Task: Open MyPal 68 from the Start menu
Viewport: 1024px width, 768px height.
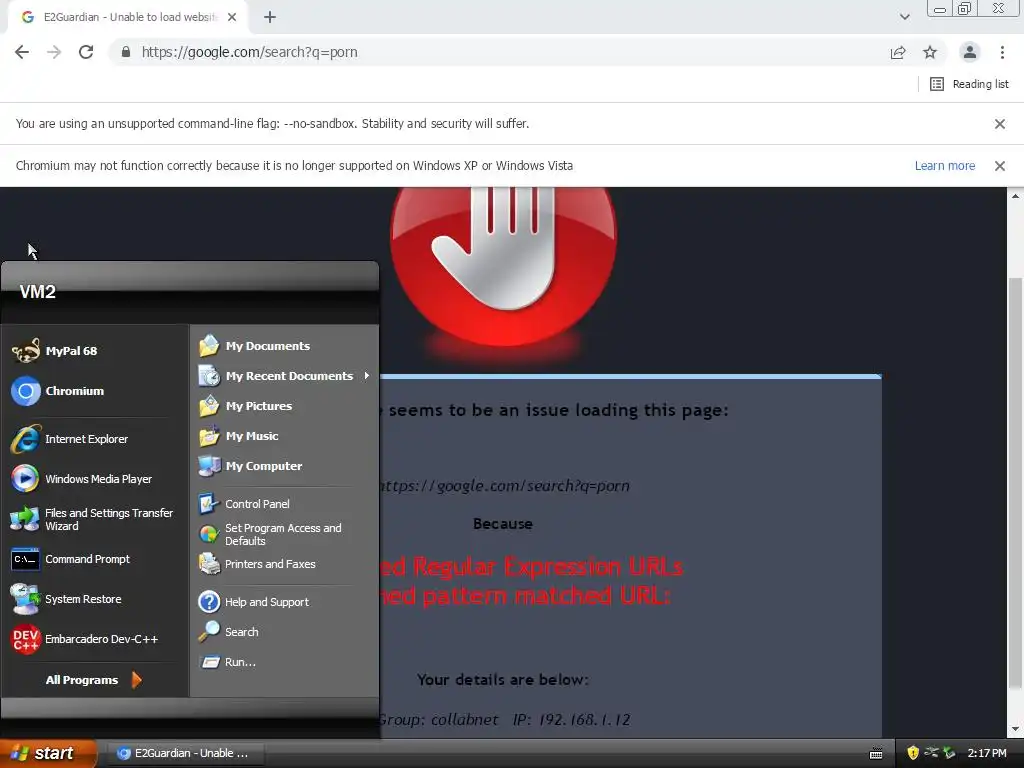Action: 55,351
